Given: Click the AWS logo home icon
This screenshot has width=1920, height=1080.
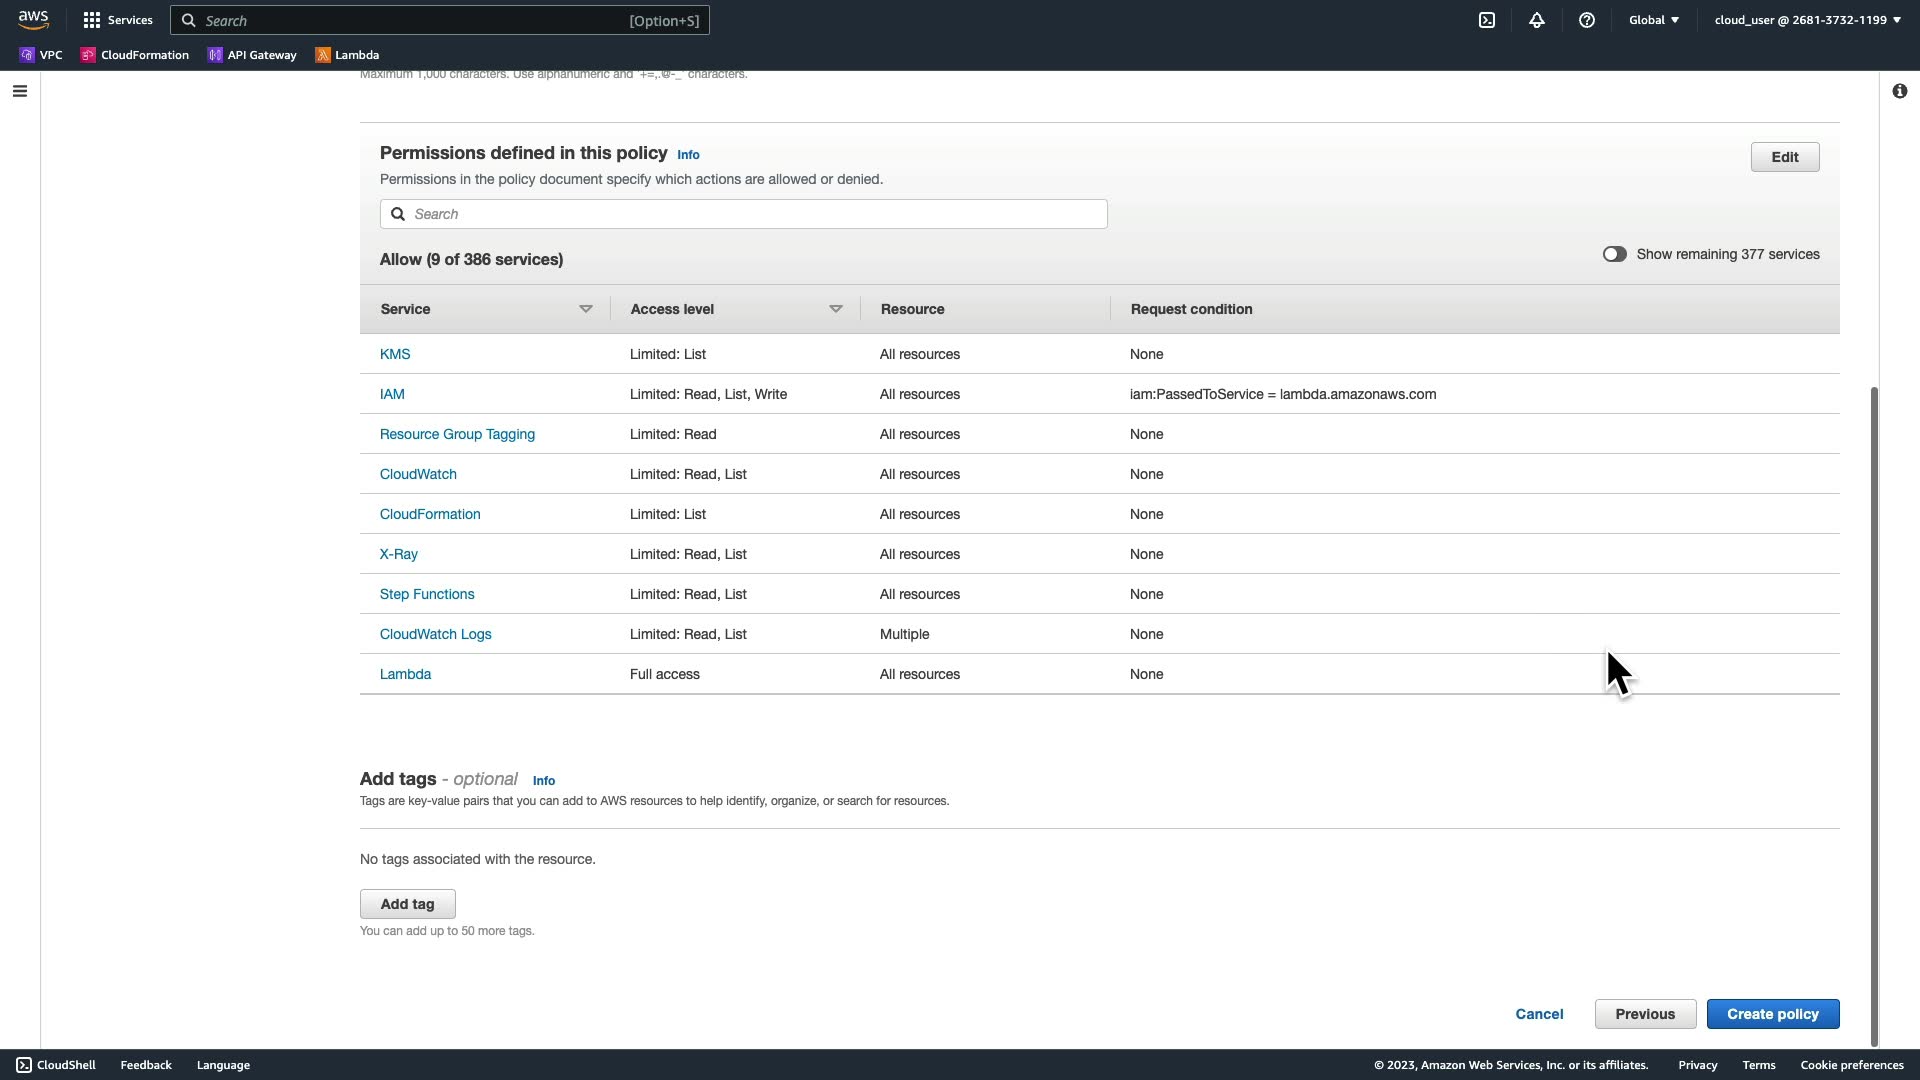Looking at the screenshot, I should pos(33,20).
